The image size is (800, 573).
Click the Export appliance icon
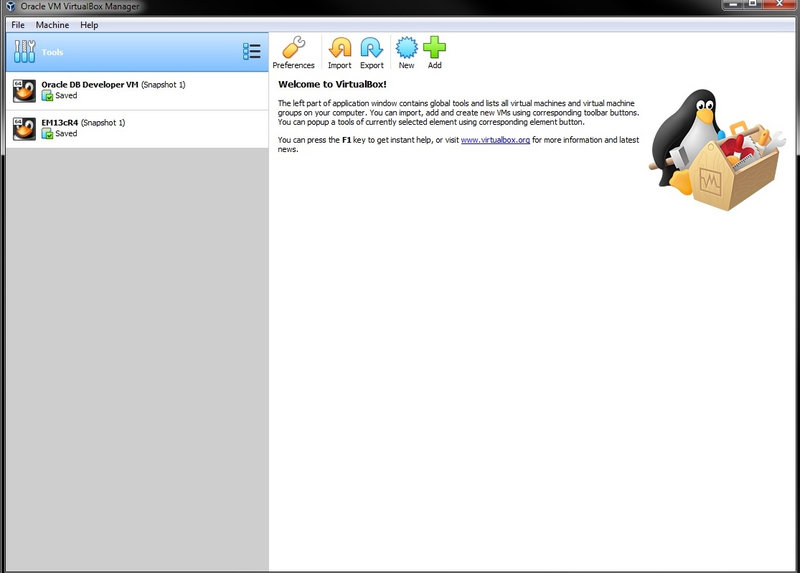371,47
